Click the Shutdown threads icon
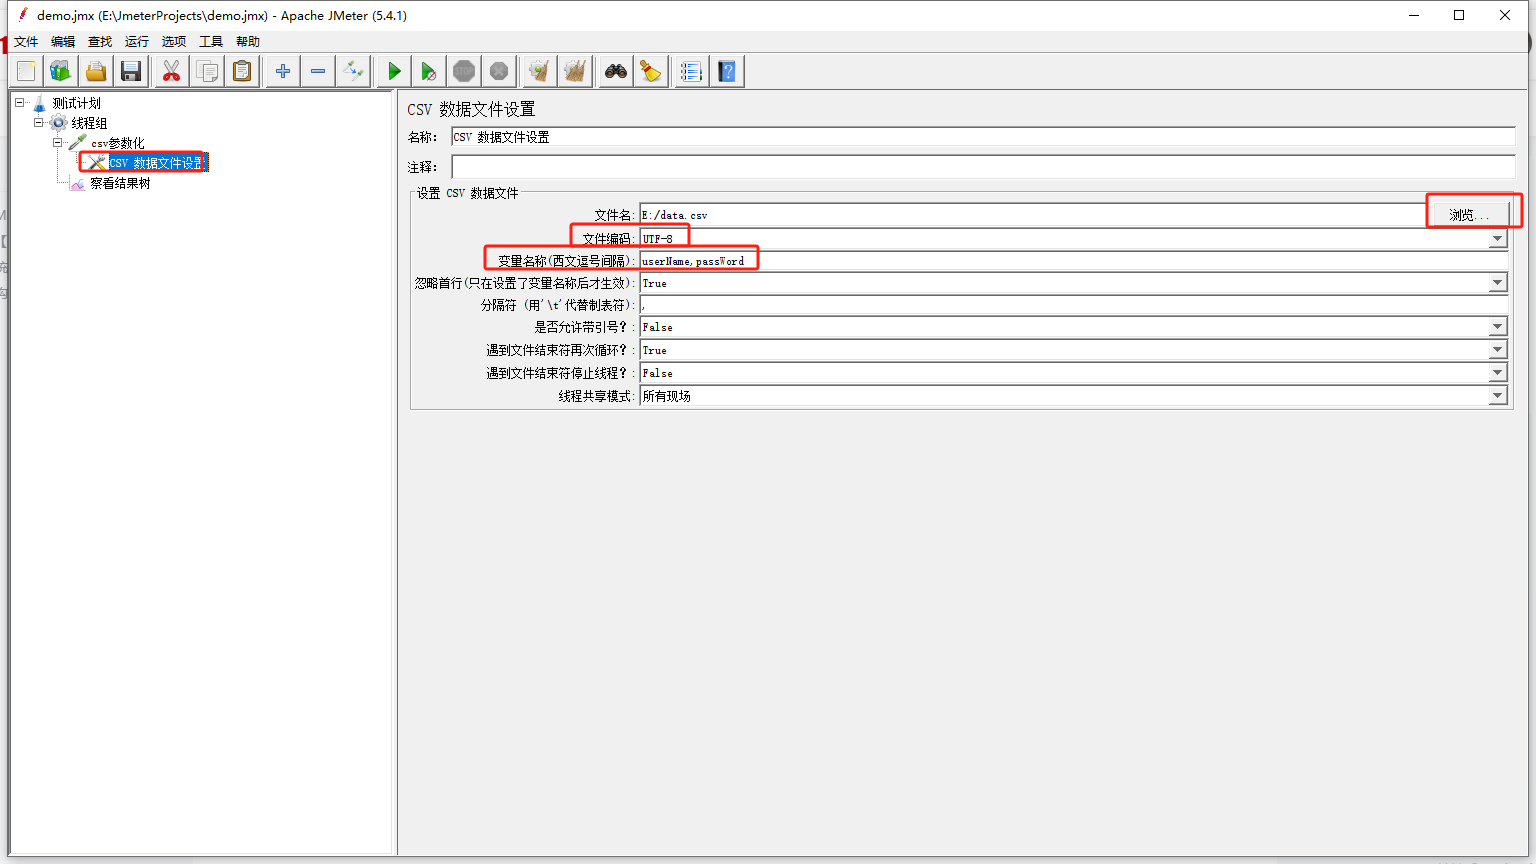The width and height of the screenshot is (1536, 864). 499,71
